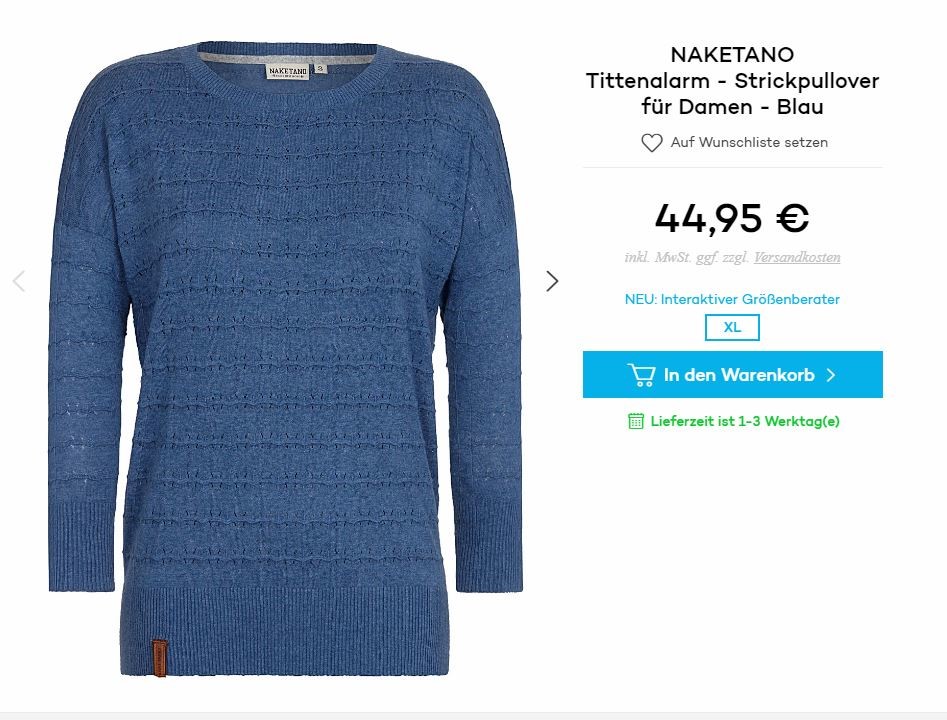Click the NEU label before Größenberater

tap(641, 299)
